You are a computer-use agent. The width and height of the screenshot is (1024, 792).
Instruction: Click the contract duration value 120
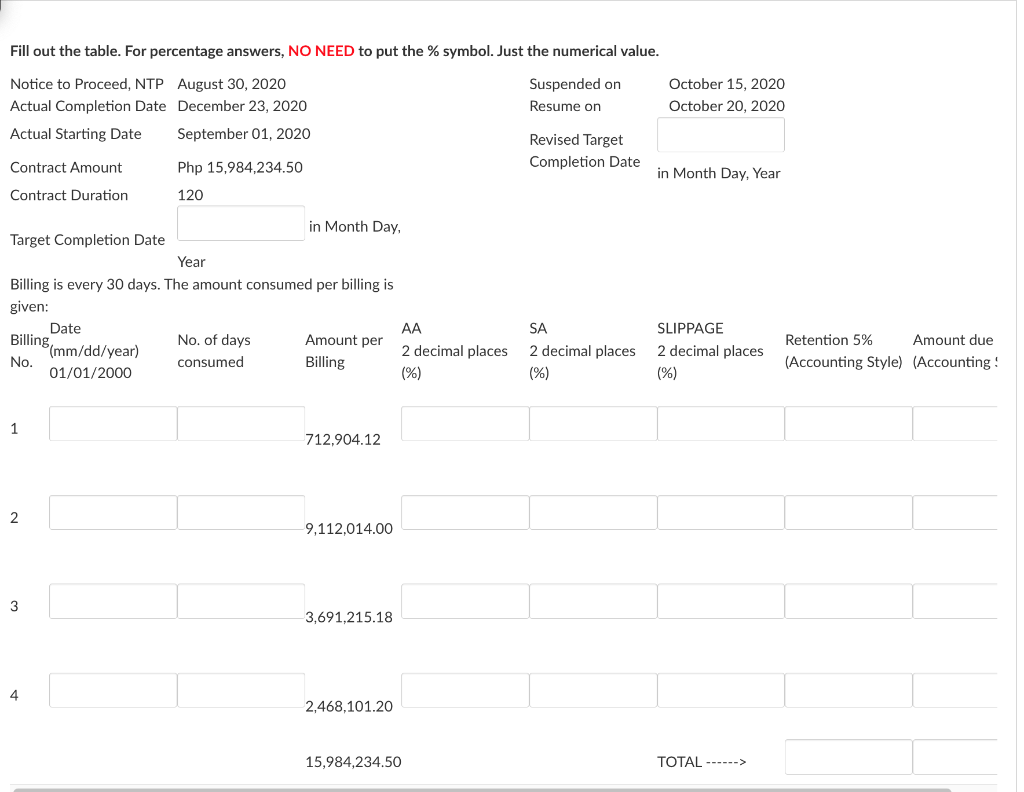(x=190, y=195)
